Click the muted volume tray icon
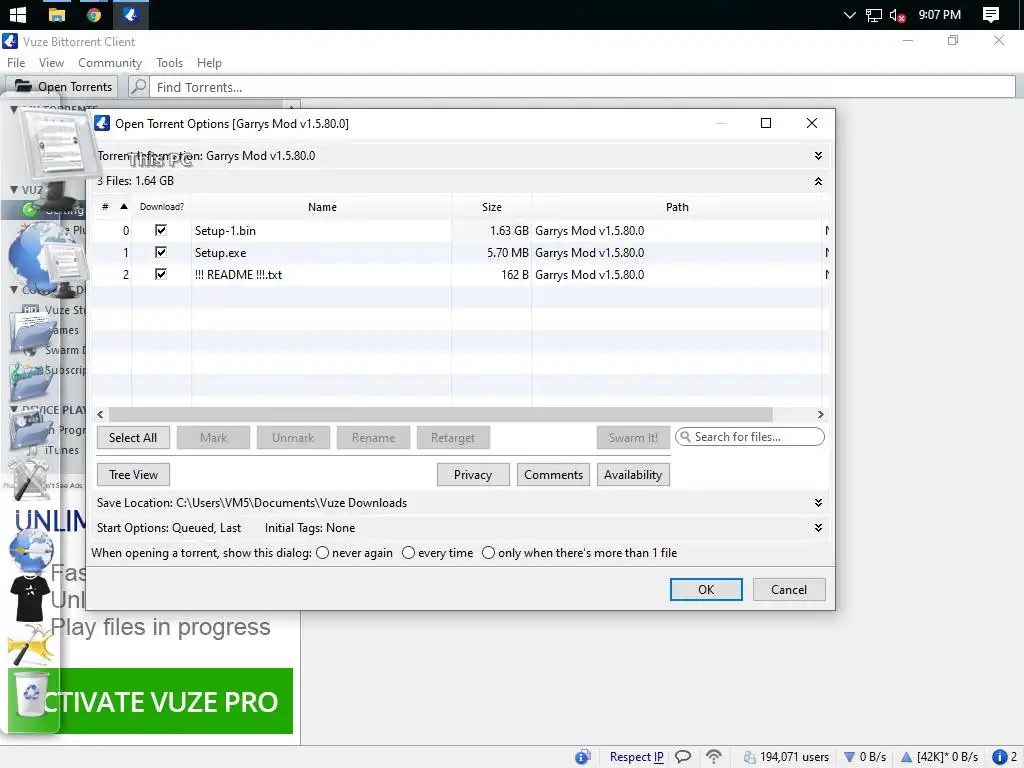The height and width of the screenshot is (768, 1024). (x=897, y=15)
